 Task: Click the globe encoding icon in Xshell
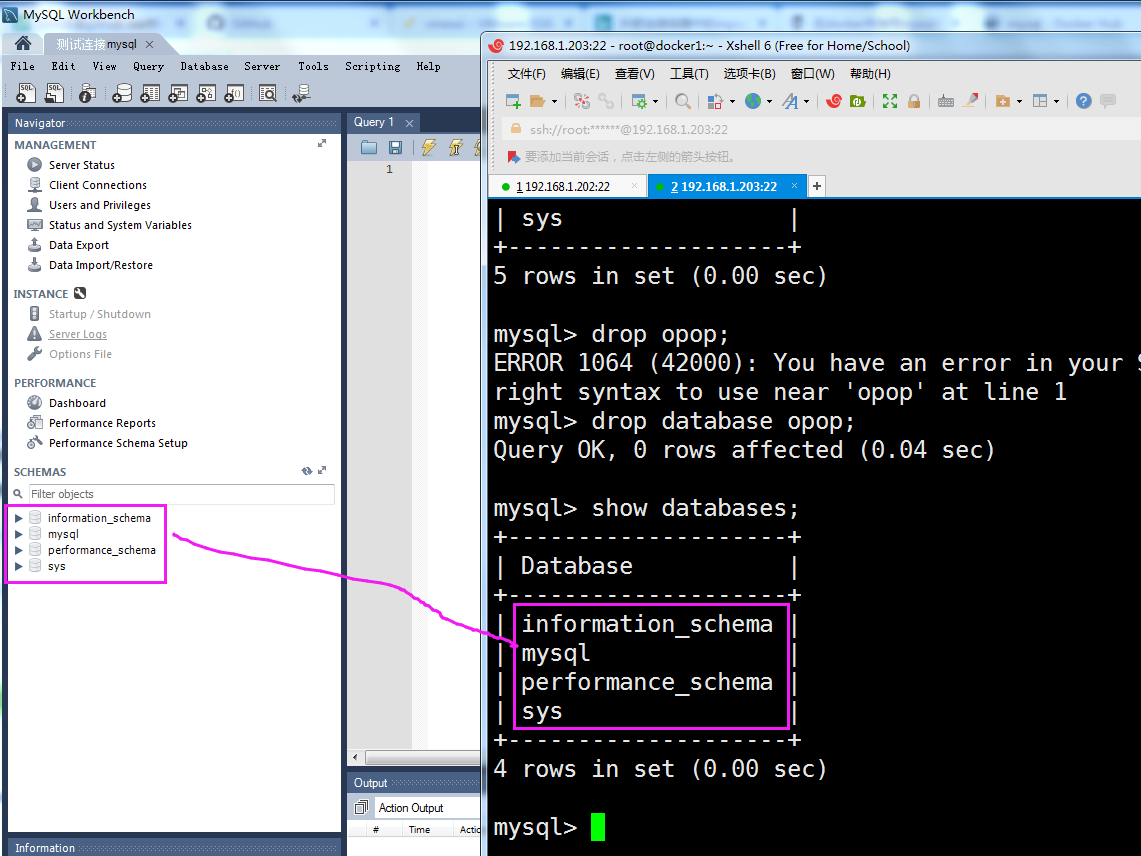(753, 101)
